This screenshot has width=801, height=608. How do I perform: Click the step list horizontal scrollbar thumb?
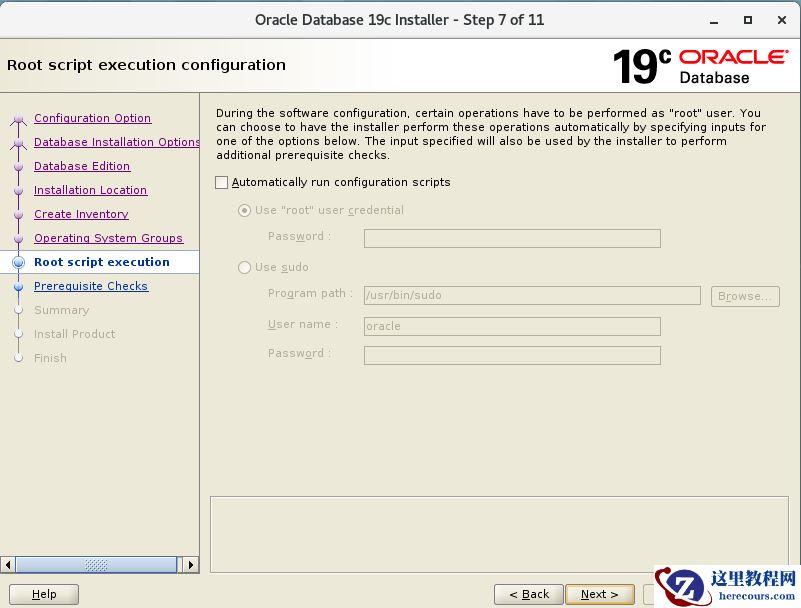[96, 565]
